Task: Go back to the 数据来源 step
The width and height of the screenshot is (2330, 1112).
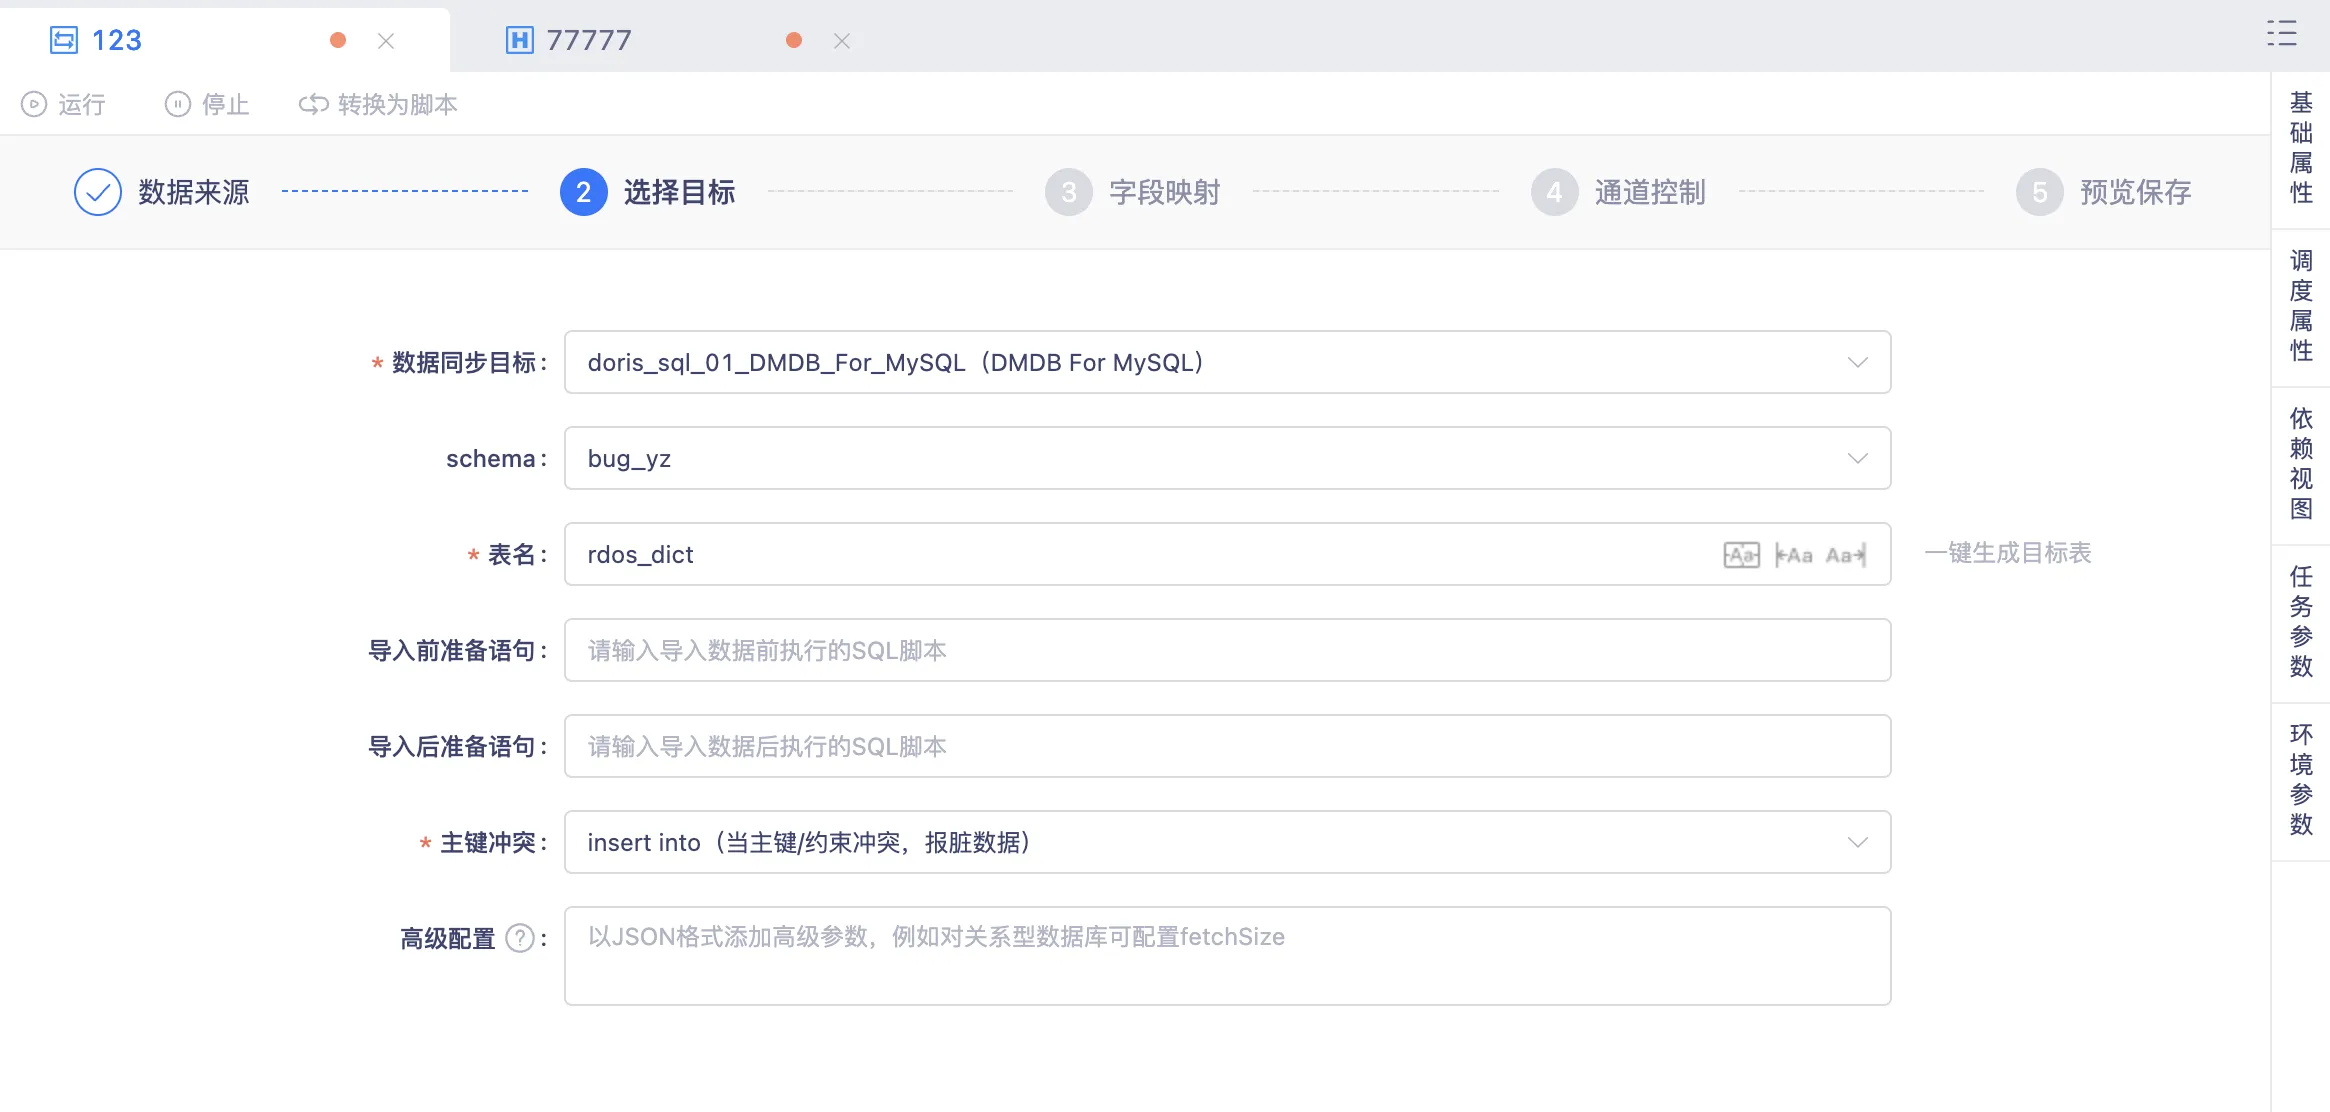Action: click(162, 192)
